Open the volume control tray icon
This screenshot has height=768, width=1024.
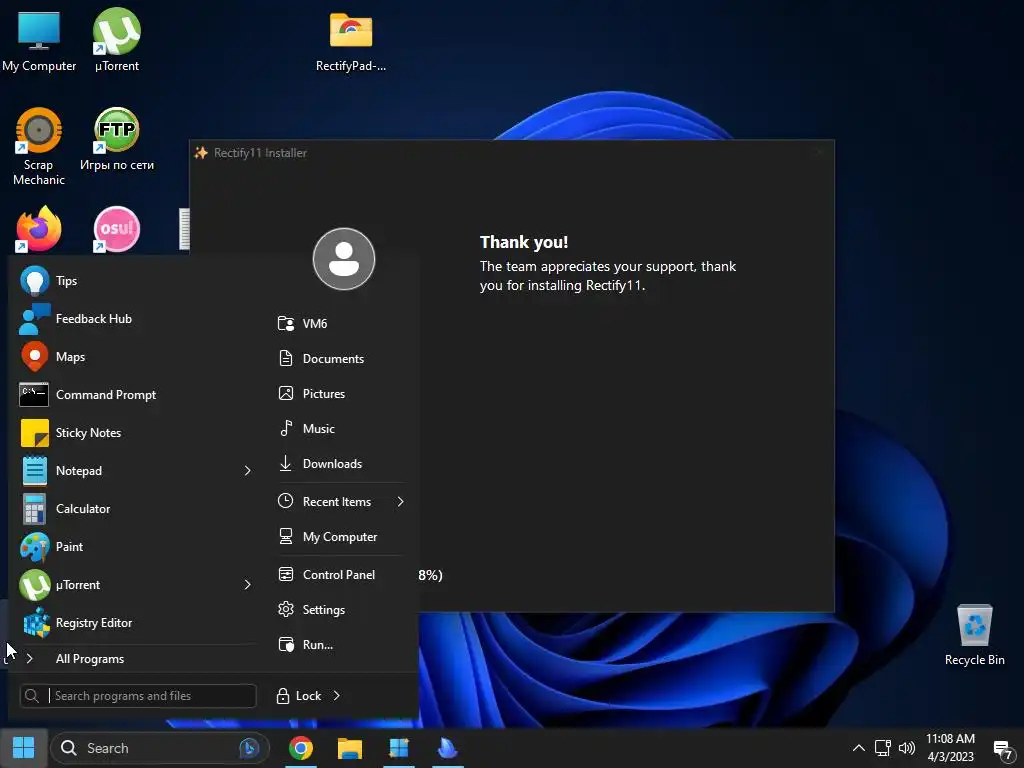[906, 748]
